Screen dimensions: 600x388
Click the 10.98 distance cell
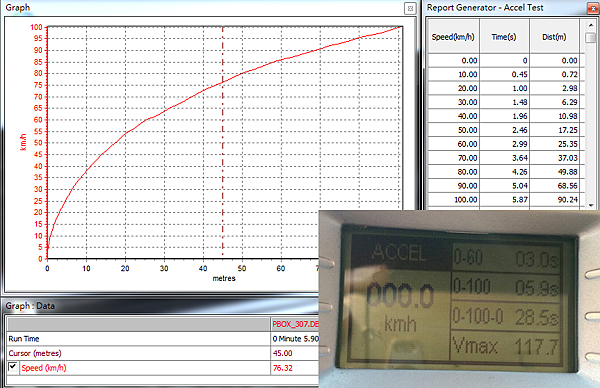click(554, 116)
